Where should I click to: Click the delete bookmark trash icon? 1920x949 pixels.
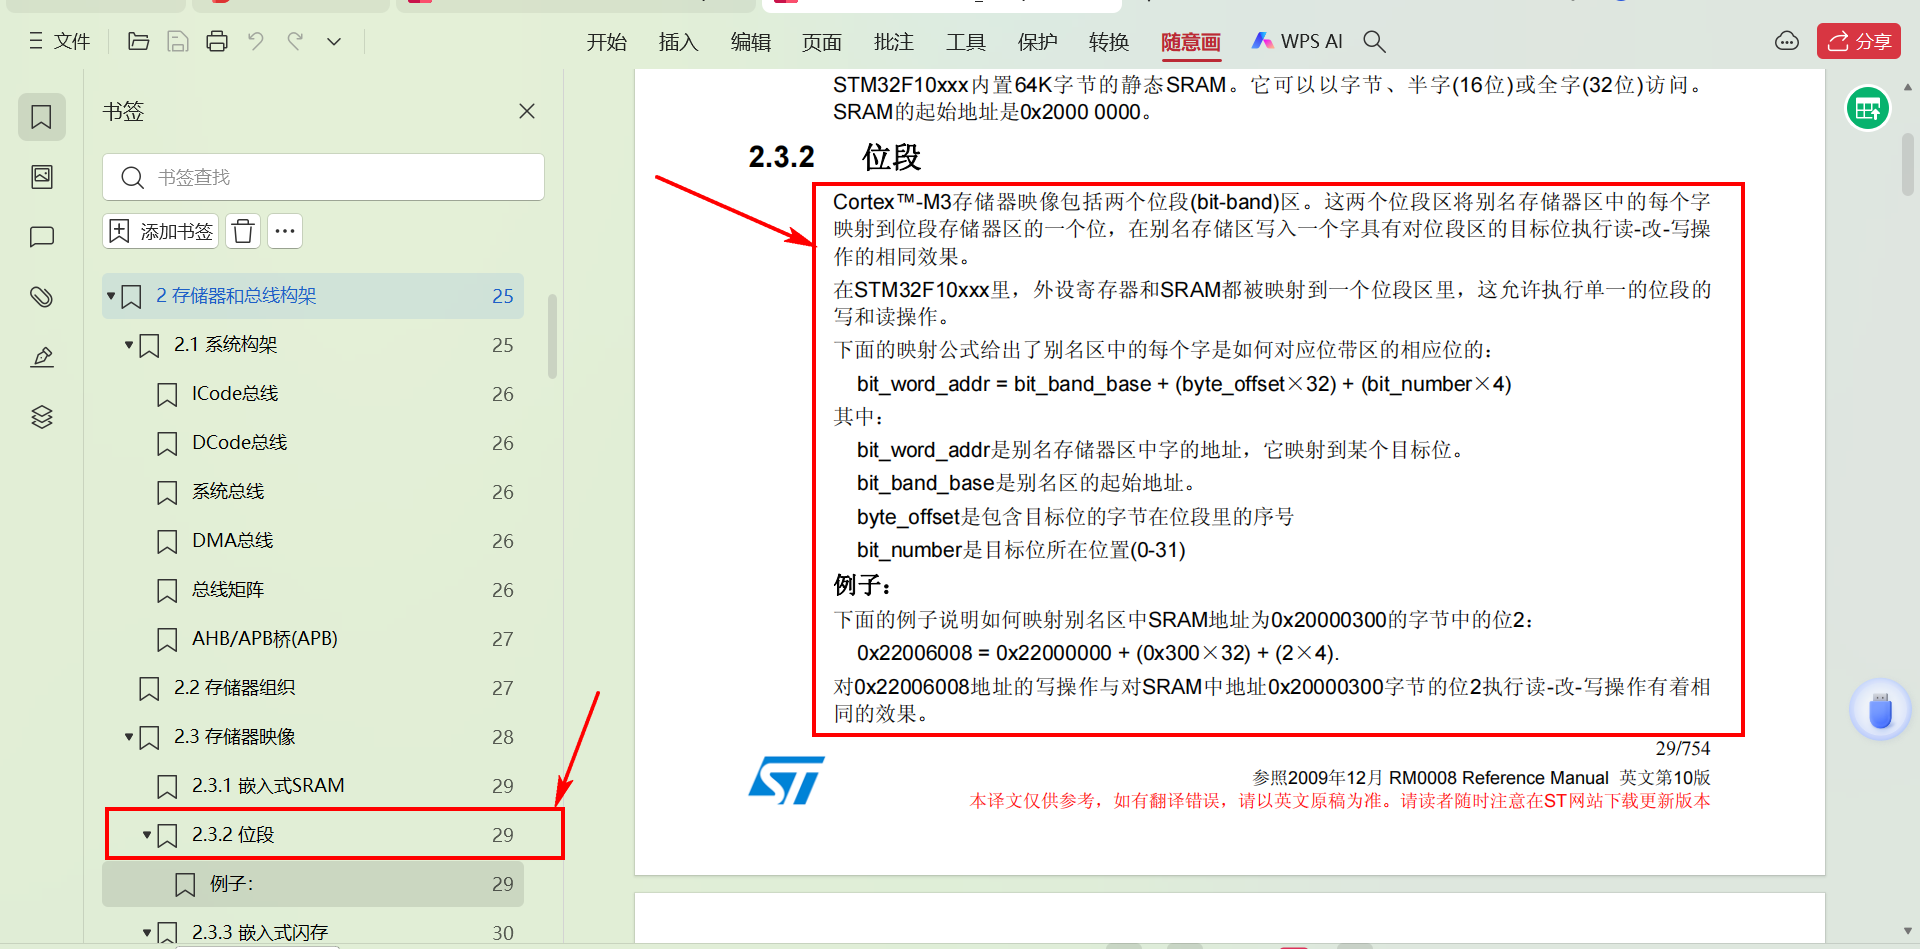point(242,231)
